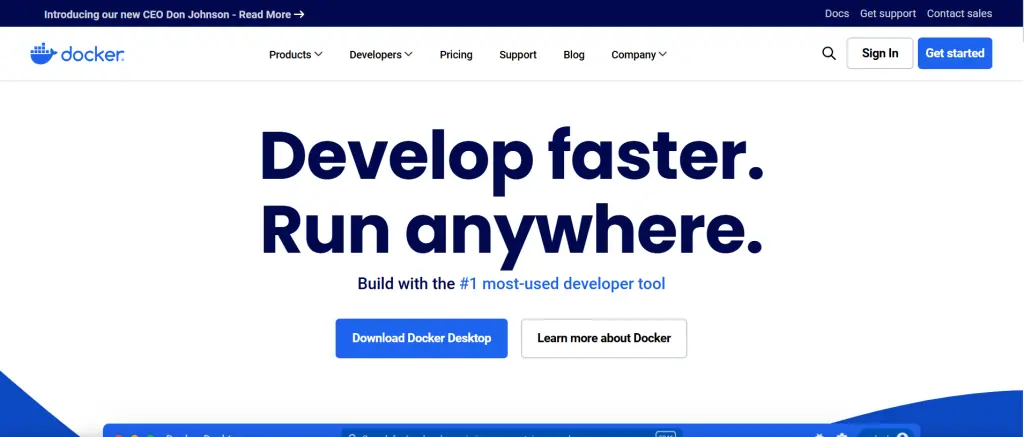Open the Blog menu item
1024x437 pixels.
(x=574, y=55)
